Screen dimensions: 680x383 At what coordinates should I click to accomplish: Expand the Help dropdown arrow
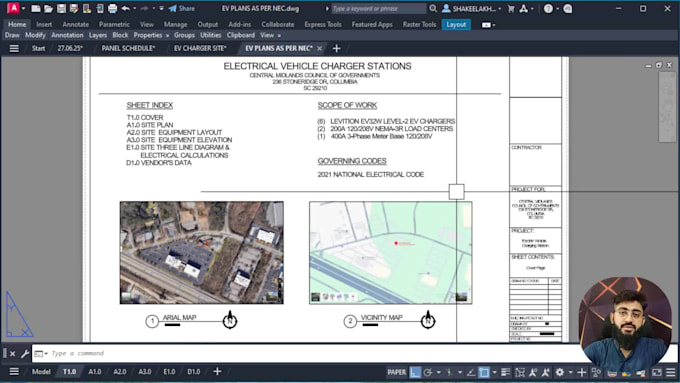coord(557,8)
